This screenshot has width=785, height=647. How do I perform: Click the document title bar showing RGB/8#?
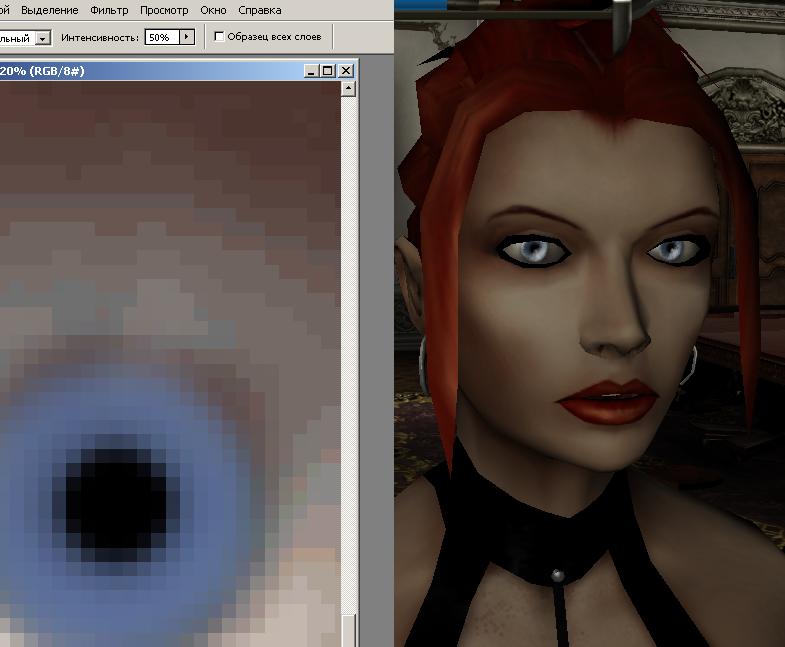(x=150, y=71)
